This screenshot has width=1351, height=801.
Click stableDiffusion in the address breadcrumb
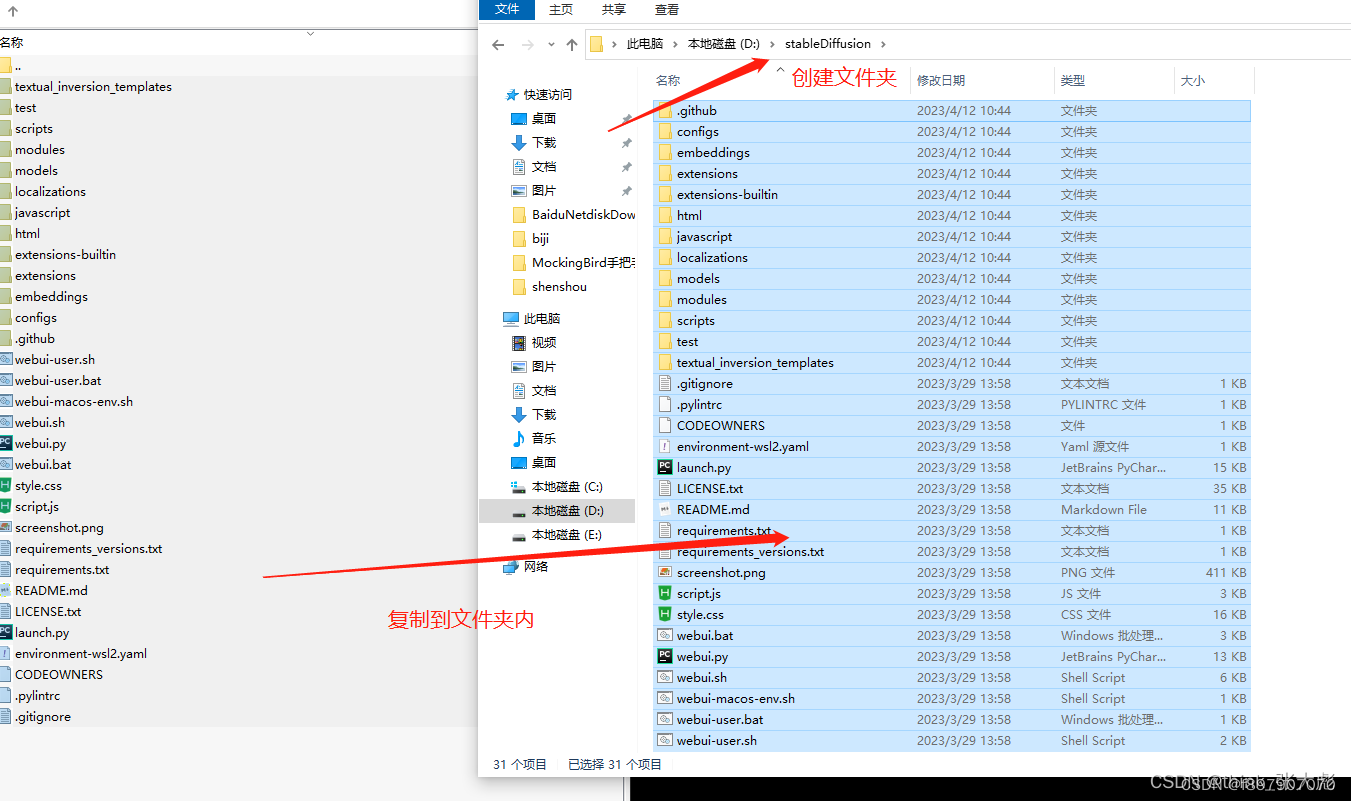pos(828,44)
